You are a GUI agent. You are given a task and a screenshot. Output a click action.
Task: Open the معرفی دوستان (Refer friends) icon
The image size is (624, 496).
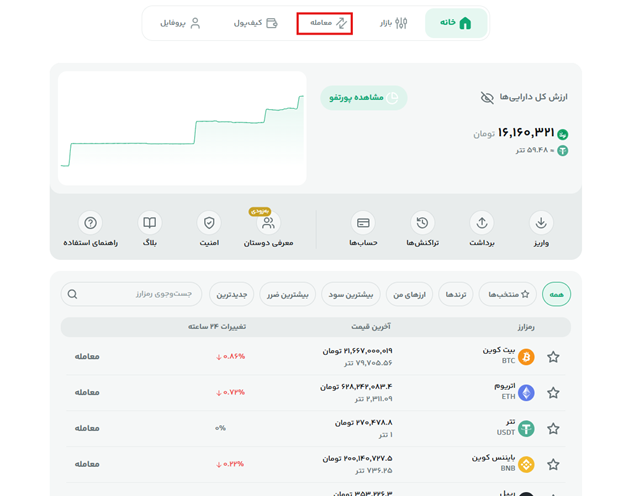click(x=268, y=223)
